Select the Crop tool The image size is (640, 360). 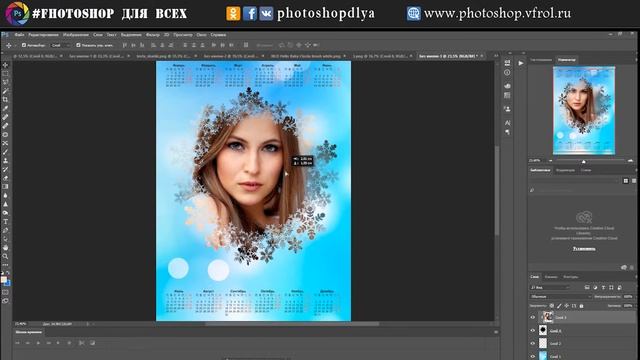[5, 100]
